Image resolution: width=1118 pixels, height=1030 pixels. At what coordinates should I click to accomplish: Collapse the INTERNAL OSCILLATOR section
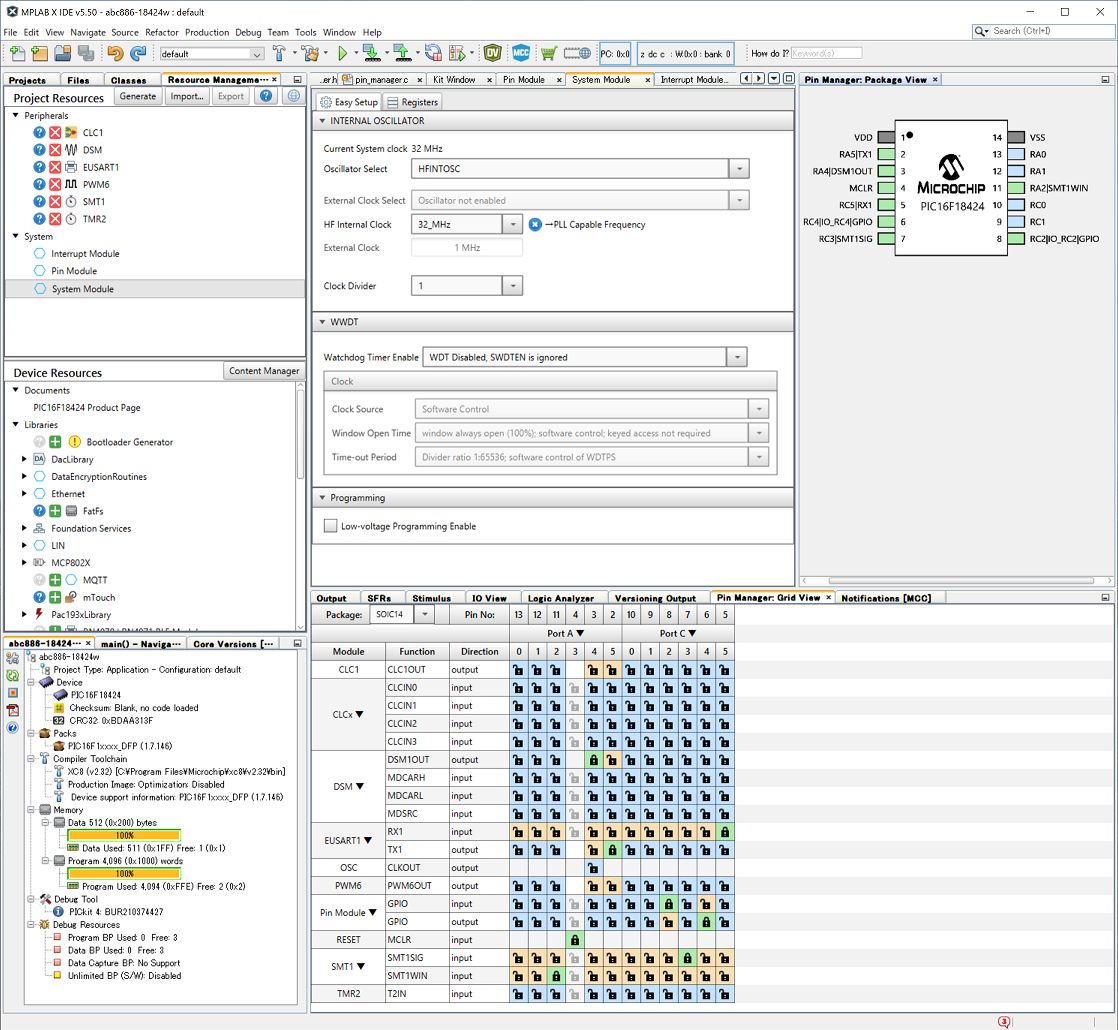tap(322, 121)
